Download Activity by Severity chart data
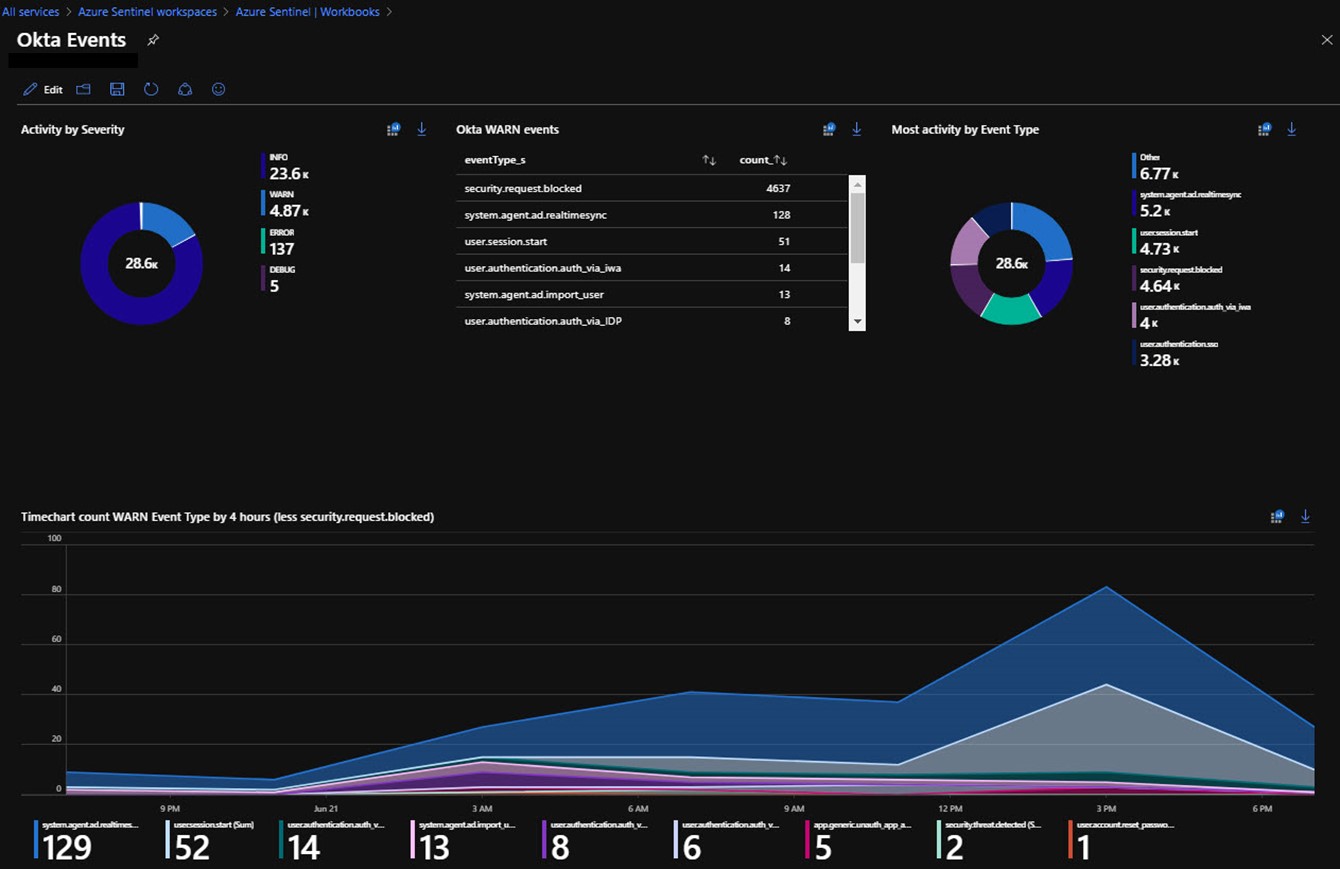Viewport: 1340px width, 869px height. [x=422, y=129]
